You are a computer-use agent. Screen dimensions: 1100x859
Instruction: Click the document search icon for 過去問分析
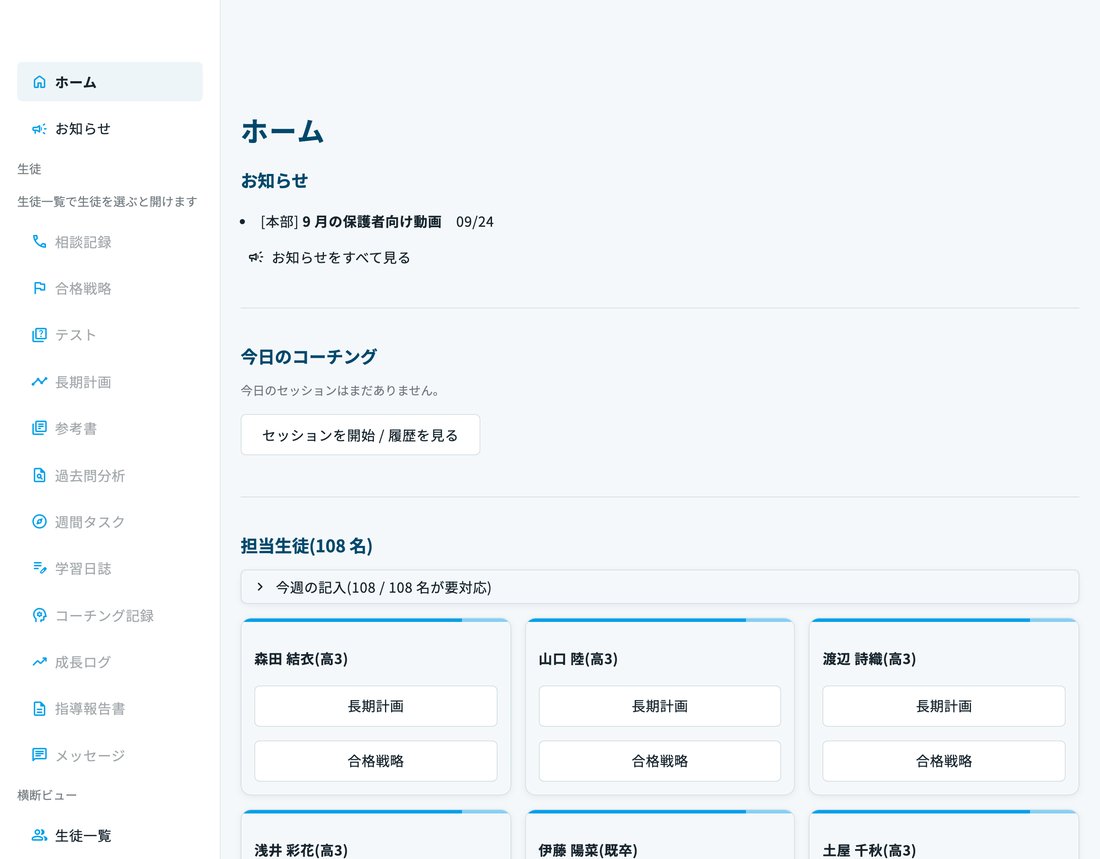[39, 476]
